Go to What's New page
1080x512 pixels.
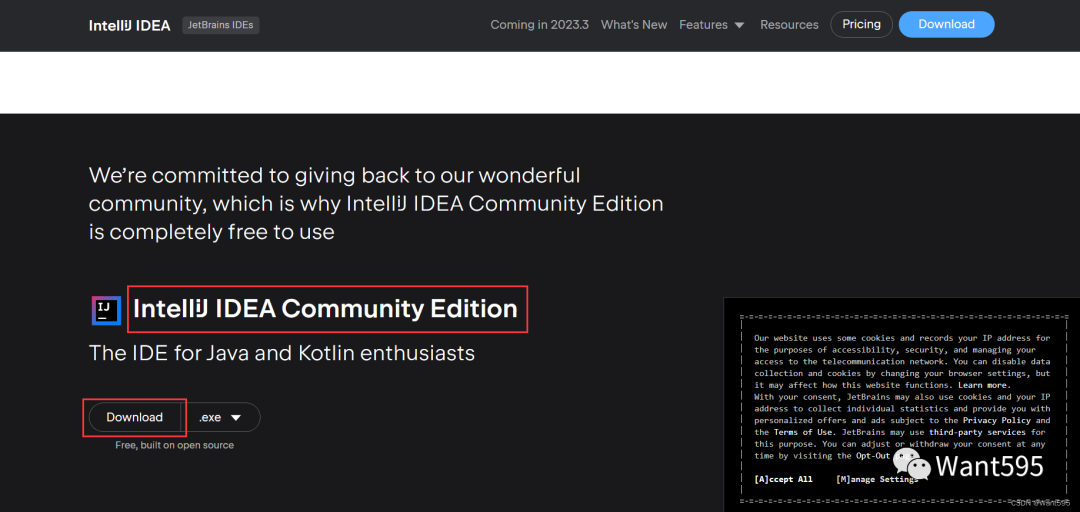pos(634,25)
